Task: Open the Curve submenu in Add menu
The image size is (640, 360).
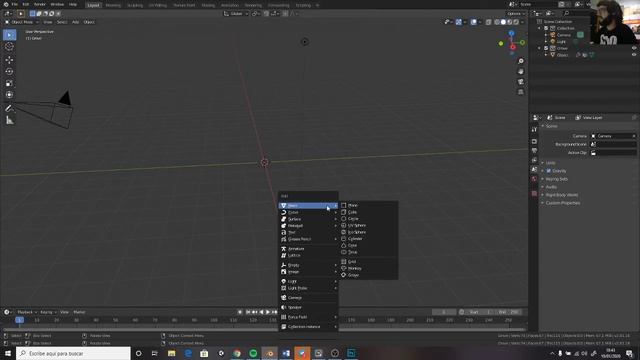Action: 309,212
